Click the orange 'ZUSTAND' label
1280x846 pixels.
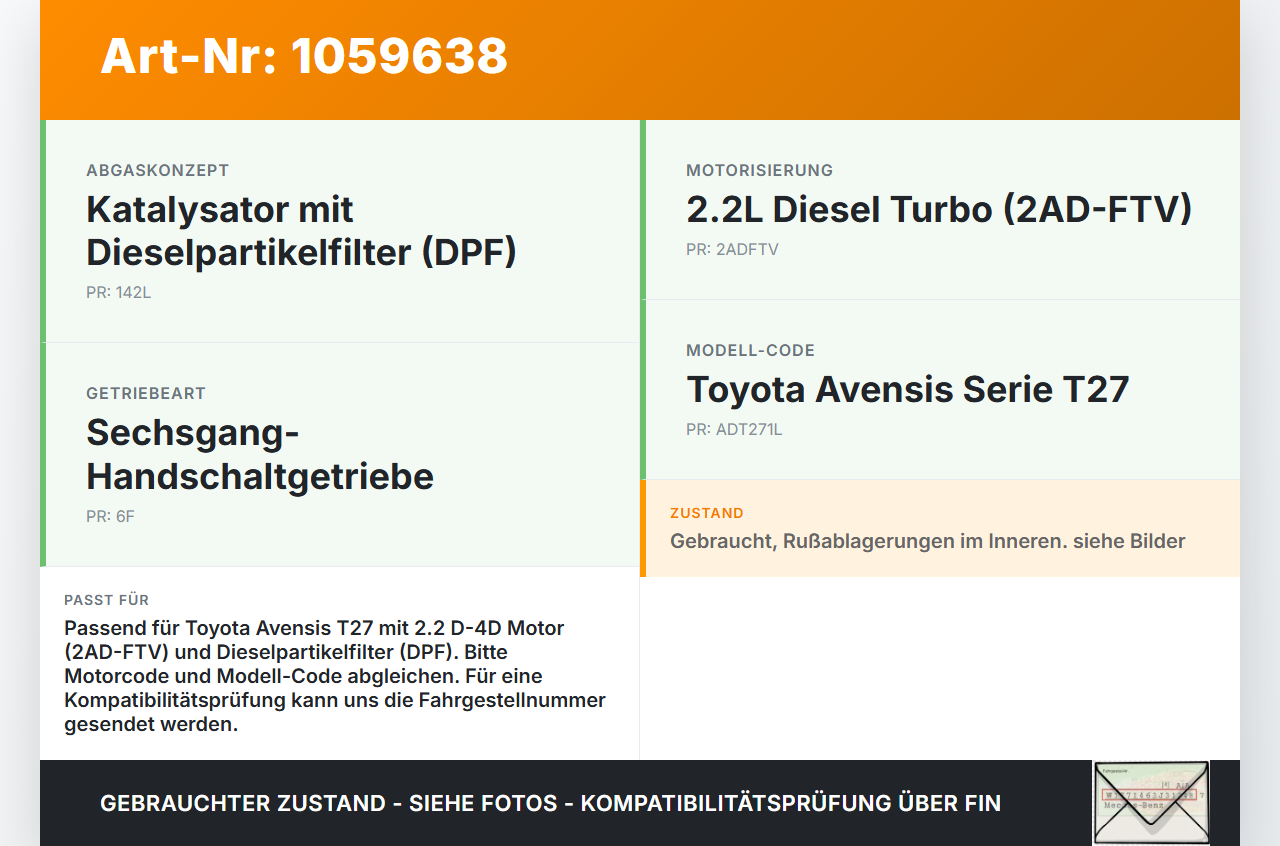click(707, 513)
